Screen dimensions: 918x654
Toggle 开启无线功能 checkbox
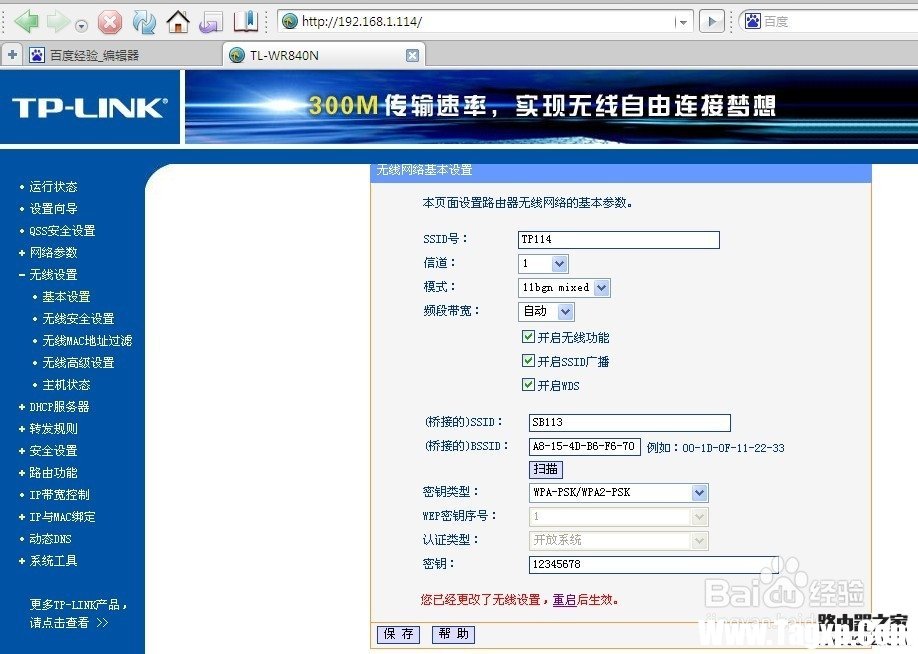click(528, 337)
